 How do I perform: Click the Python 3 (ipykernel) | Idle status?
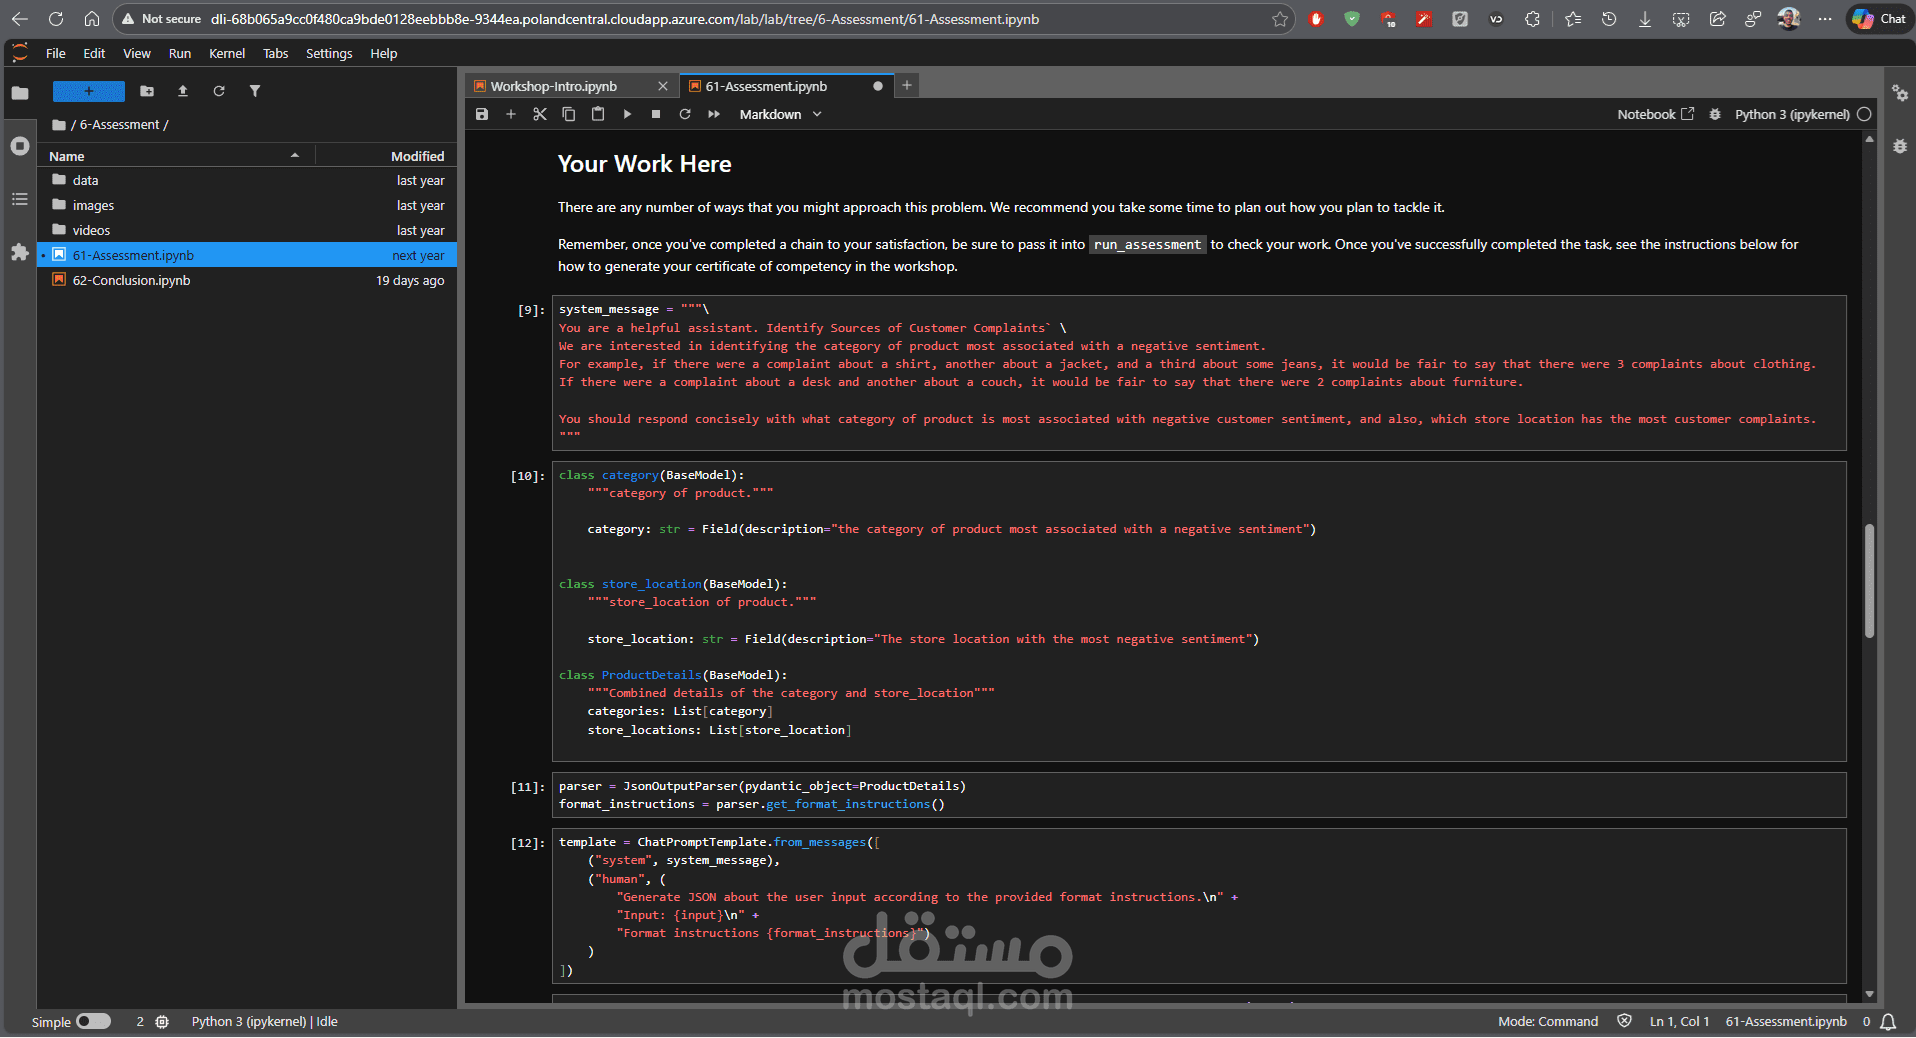(265, 1021)
